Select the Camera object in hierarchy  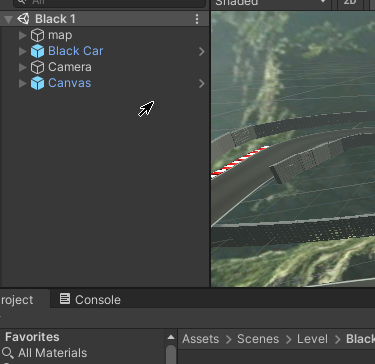(x=70, y=67)
